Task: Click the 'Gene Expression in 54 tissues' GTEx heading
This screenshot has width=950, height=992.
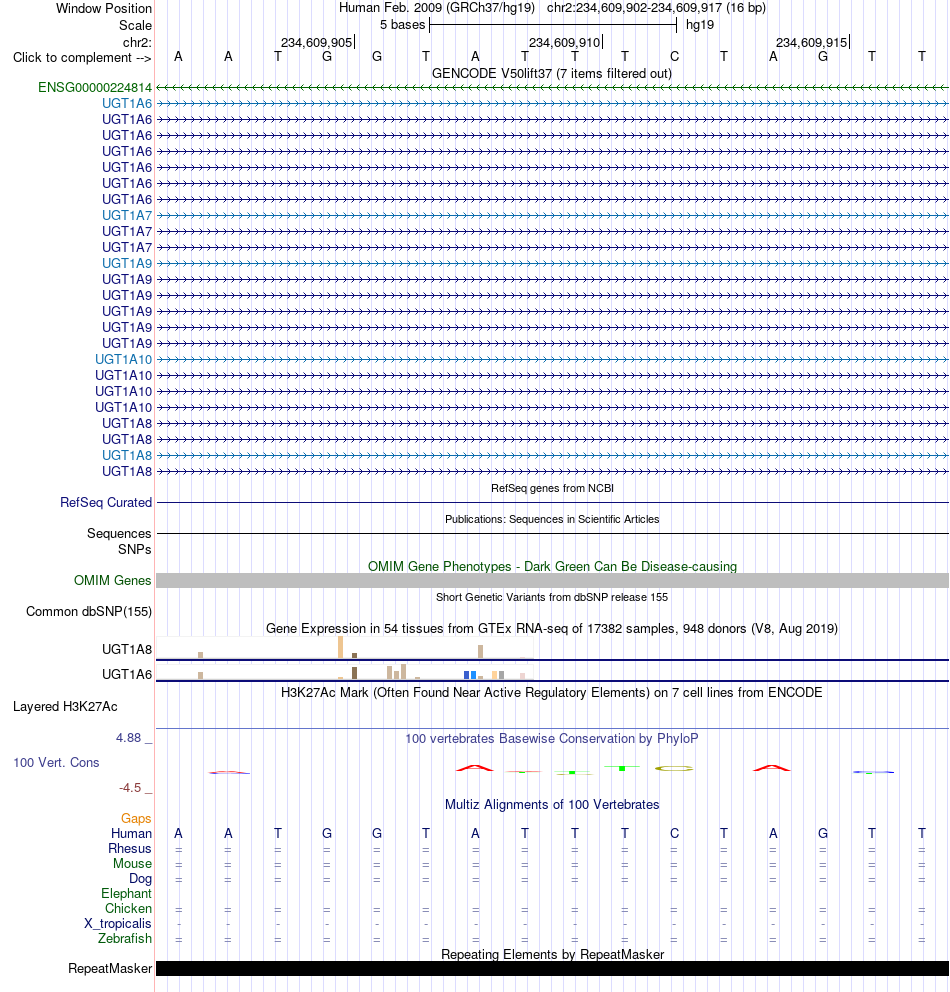Action: click(552, 628)
